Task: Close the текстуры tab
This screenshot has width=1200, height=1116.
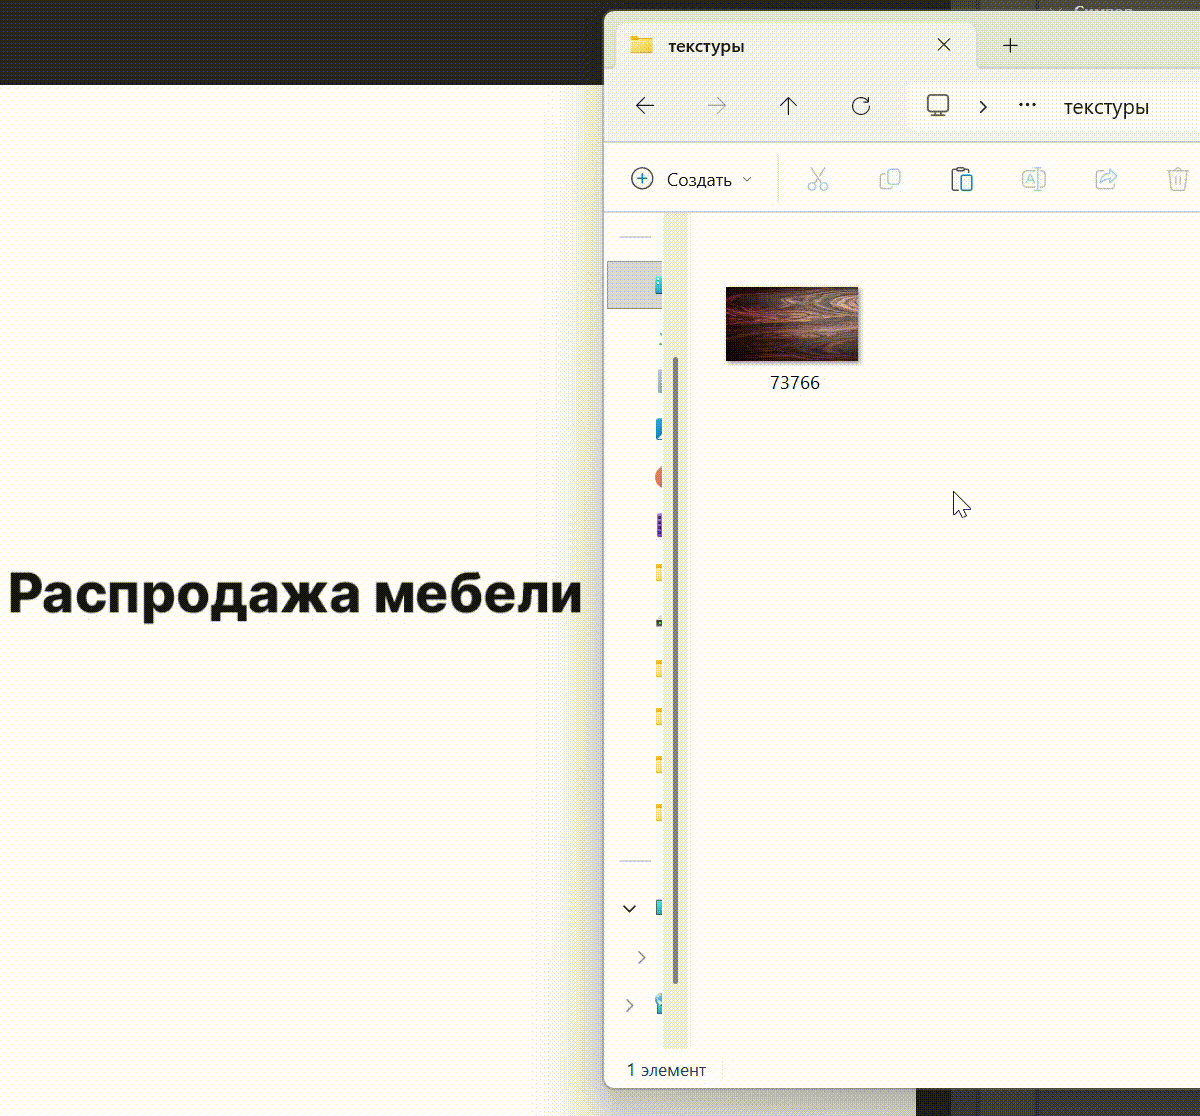Action: click(x=944, y=45)
